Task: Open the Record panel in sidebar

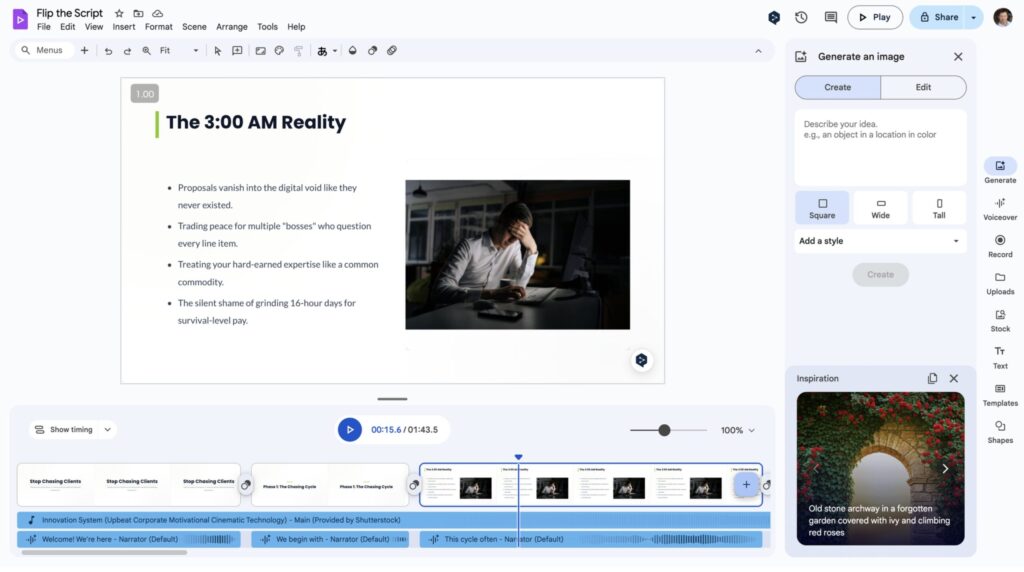Action: tap(1000, 245)
